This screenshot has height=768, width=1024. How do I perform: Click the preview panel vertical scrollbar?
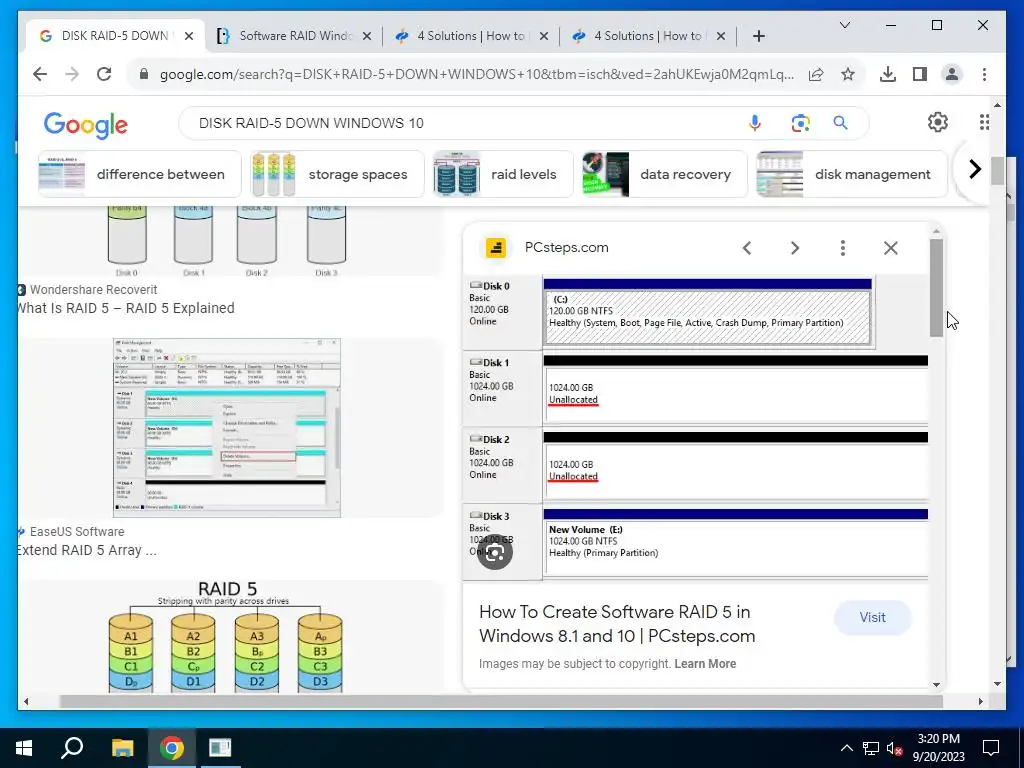pos(936,287)
